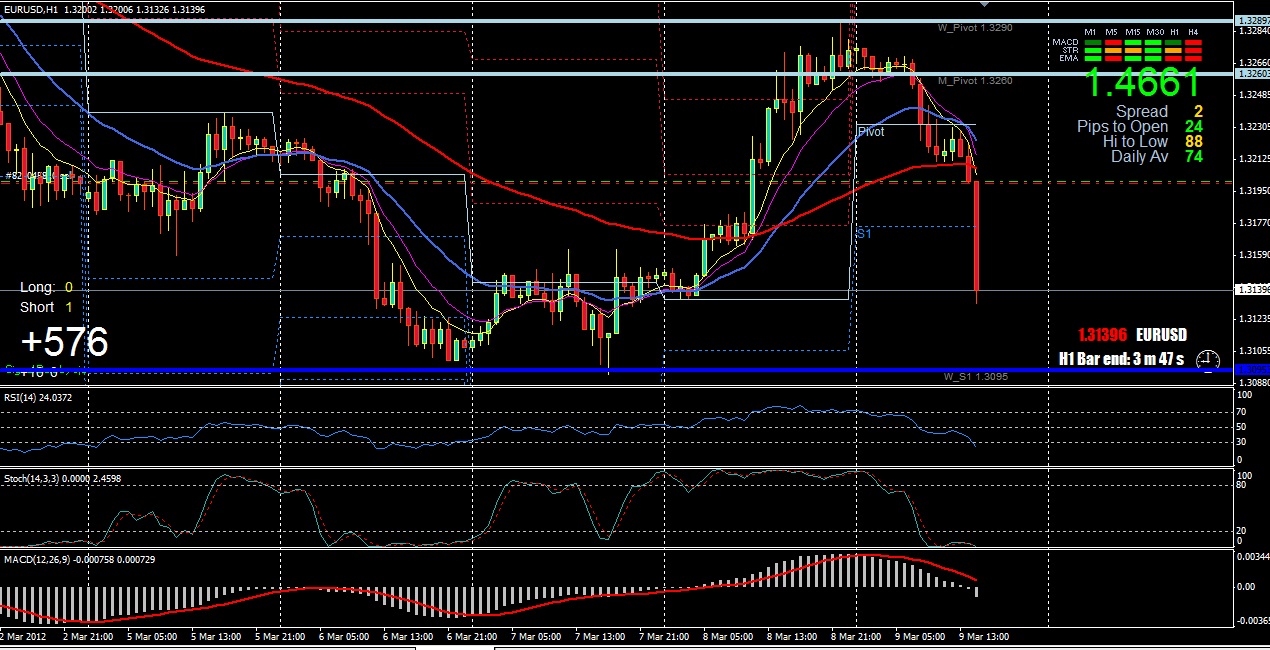Click the M_Pivot 1.3260 label
This screenshot has width=1270, height=650.
tap(974, 80)
